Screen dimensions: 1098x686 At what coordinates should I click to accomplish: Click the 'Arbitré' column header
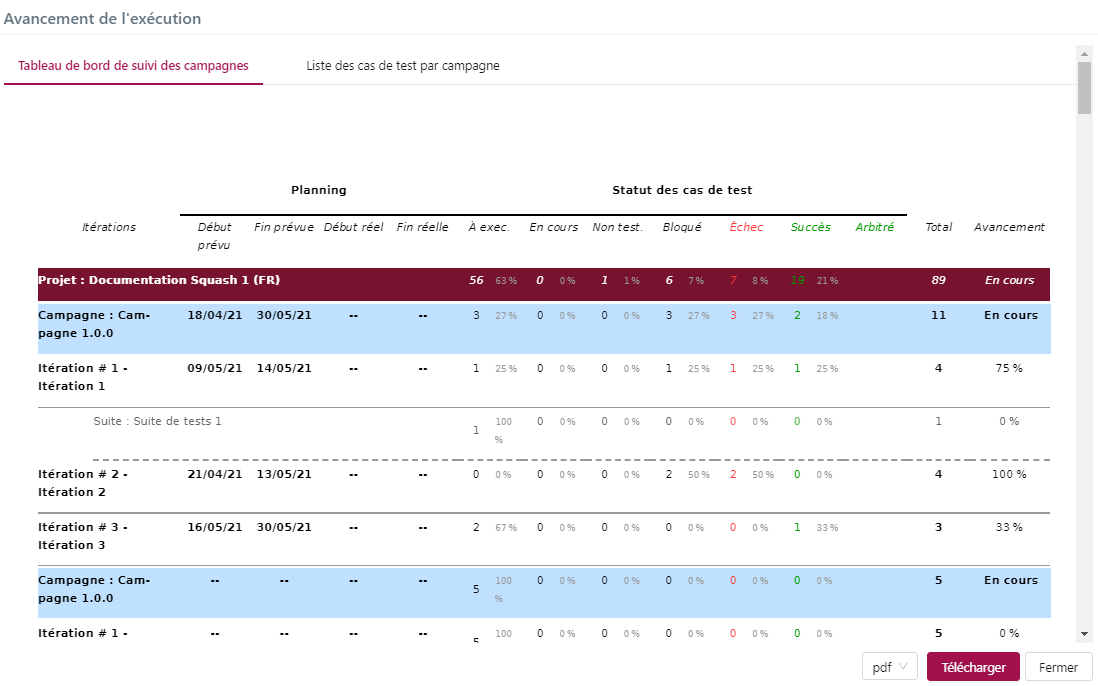tap(874, 227)
